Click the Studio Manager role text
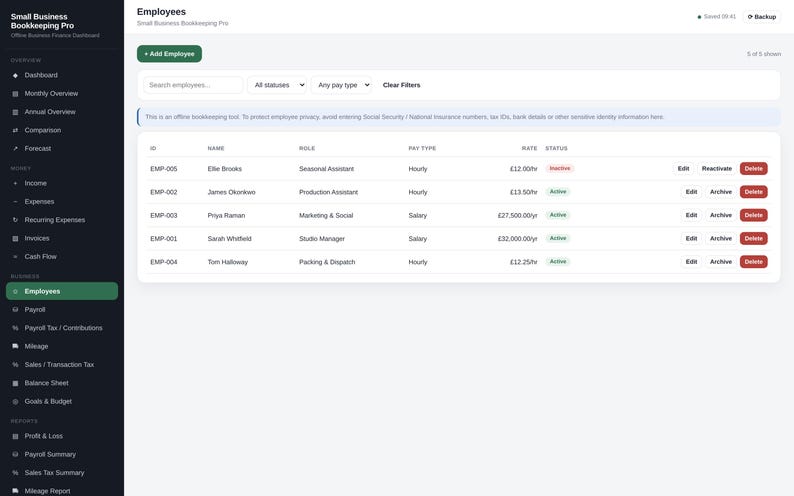 [322, 238]
